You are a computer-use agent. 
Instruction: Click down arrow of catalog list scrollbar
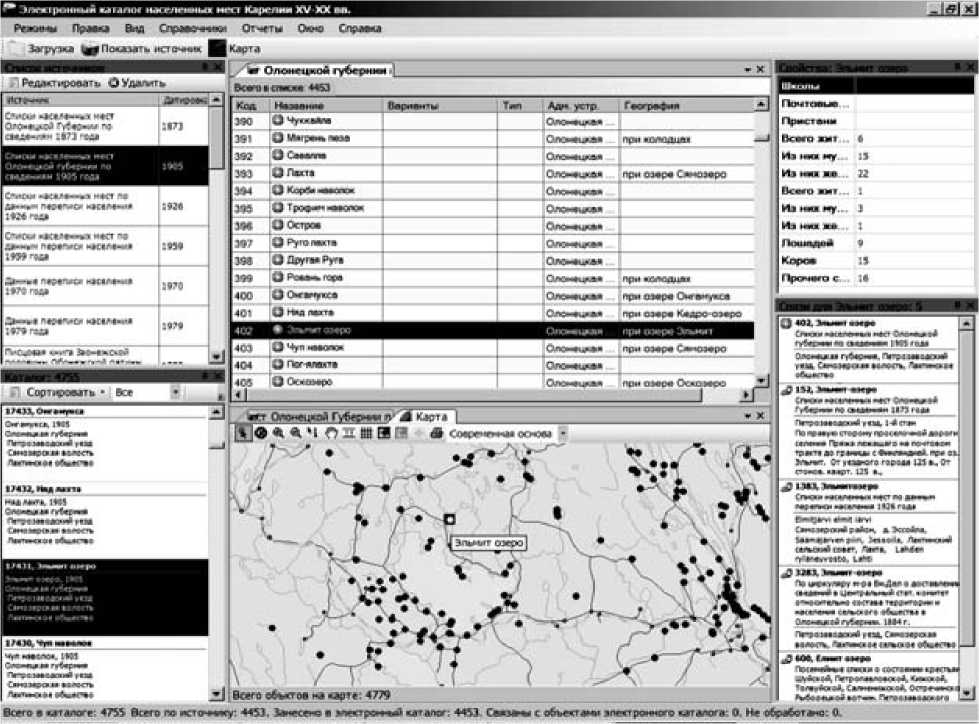[217, 693]
